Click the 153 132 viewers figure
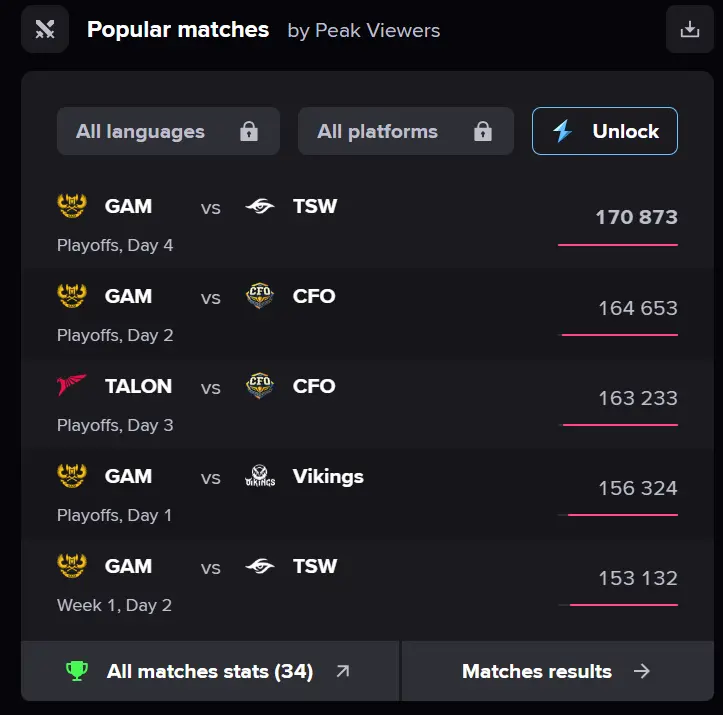This screenshot has height=715, width=723. coord(638,578)
